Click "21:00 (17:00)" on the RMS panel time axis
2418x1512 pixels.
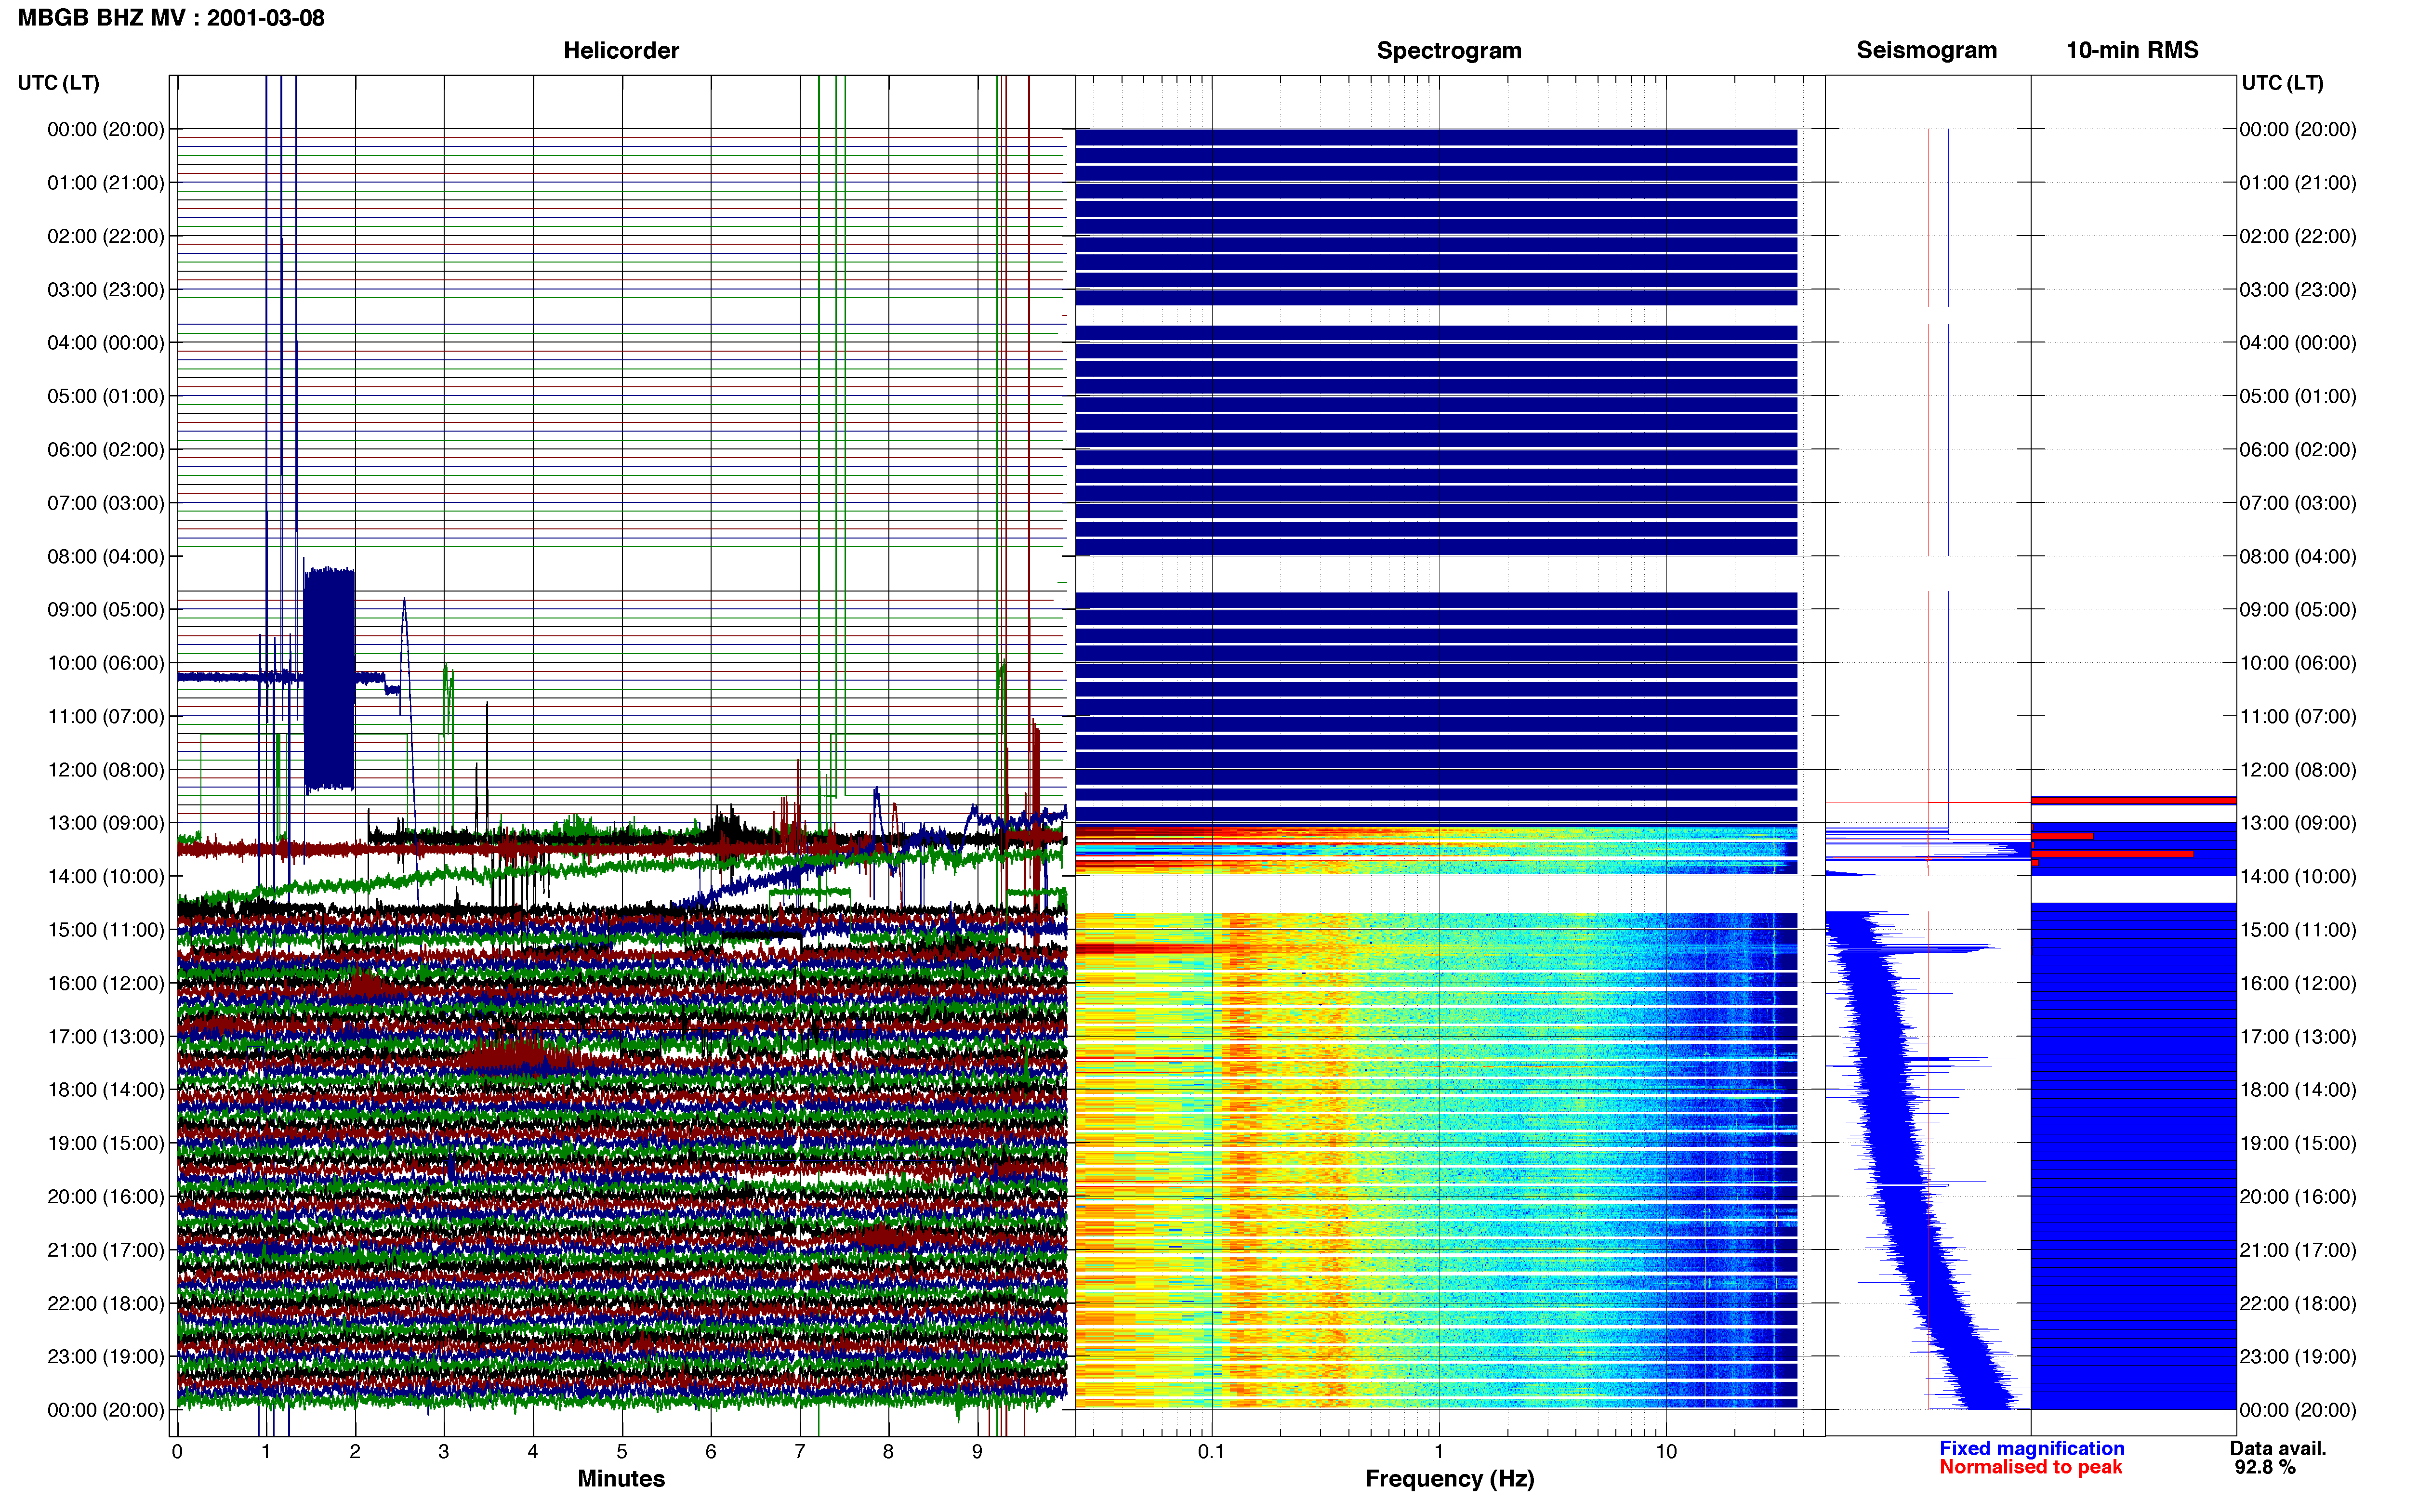coord(2298,1250)
